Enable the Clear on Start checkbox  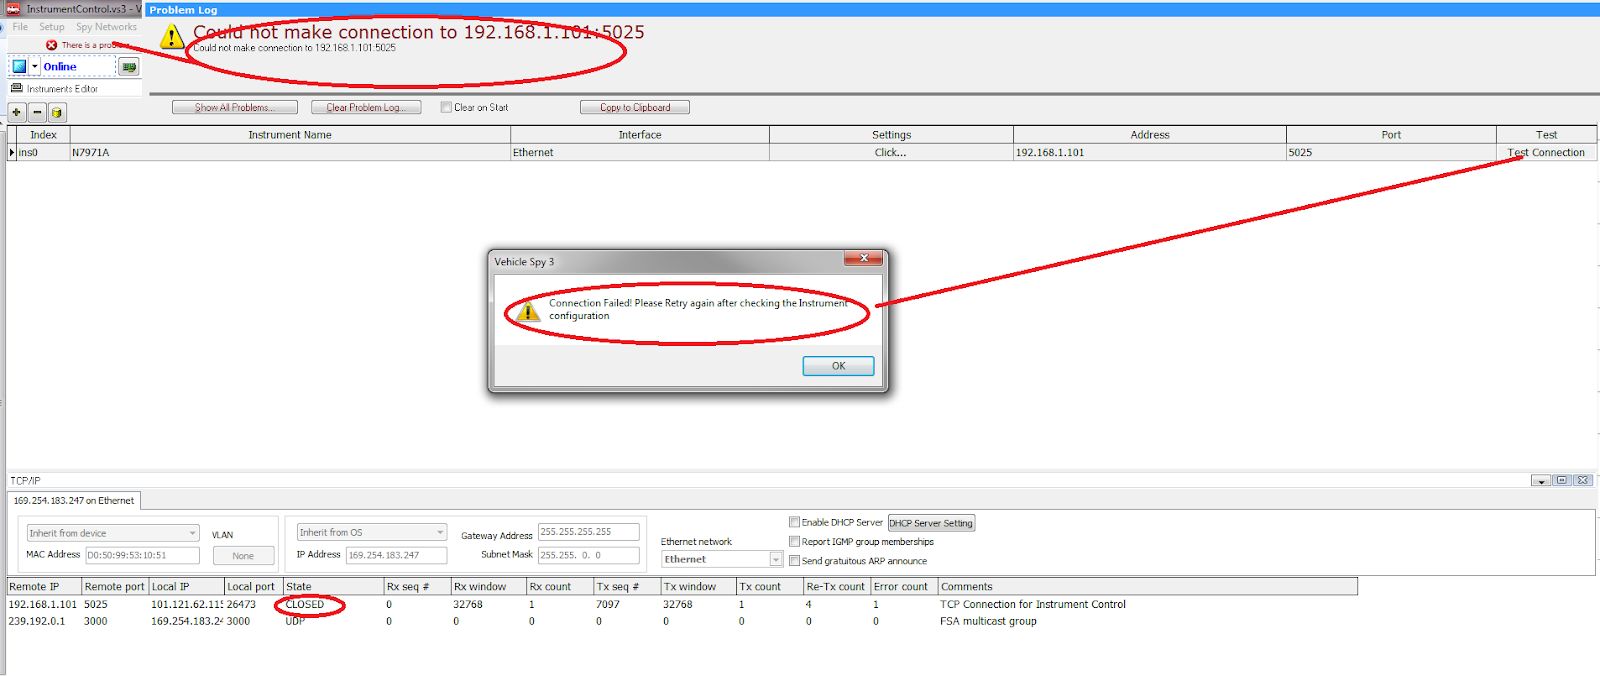pos(446,107)
